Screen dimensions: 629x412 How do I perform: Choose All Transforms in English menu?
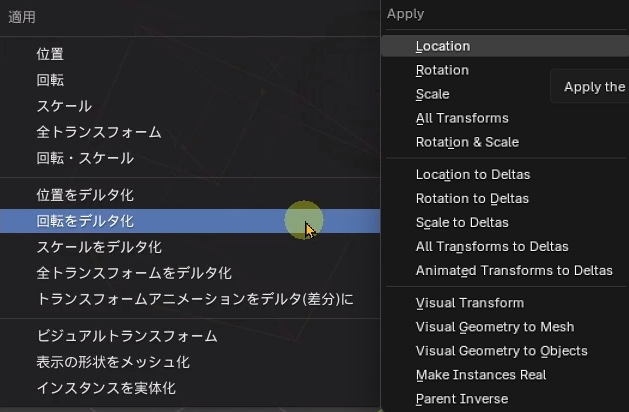tap(462, 118)
